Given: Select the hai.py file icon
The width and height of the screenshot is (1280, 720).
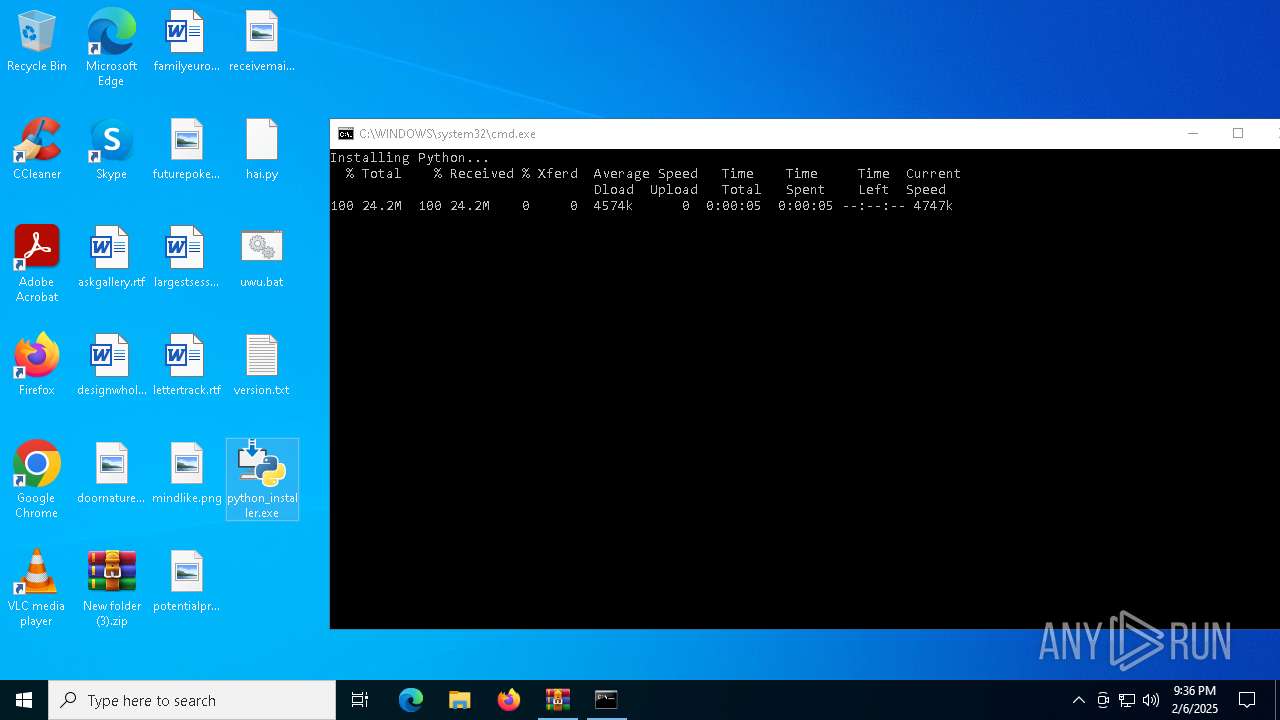Looking at the screenshot, I should point(261,149).
